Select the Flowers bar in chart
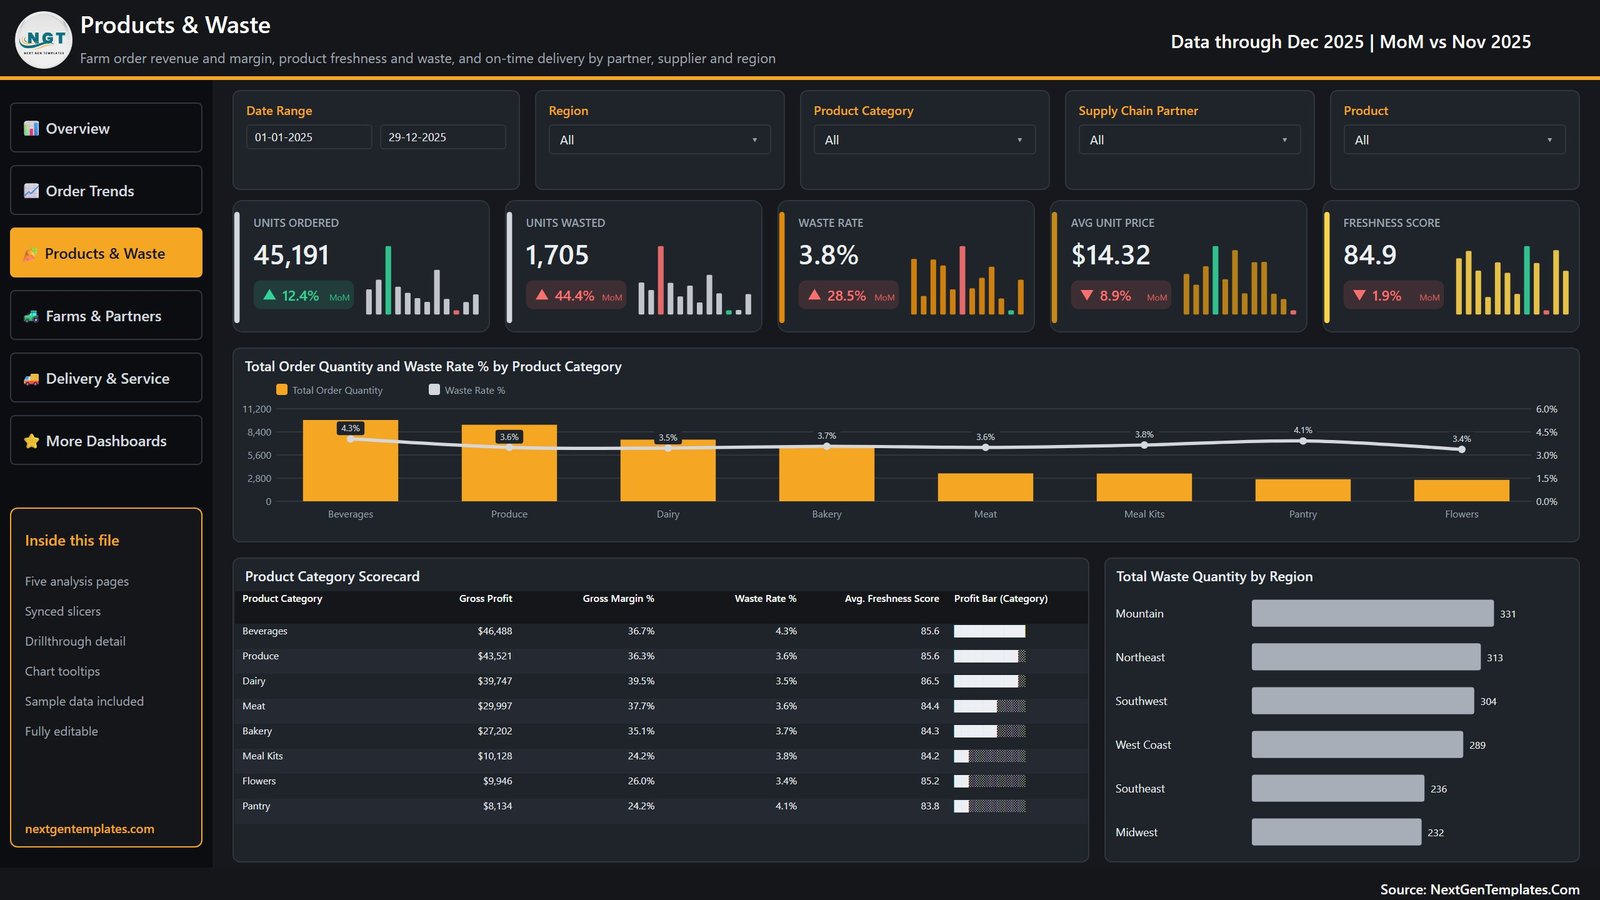Viewport: 1600px width, 900px height. (x=1462, y=490)
